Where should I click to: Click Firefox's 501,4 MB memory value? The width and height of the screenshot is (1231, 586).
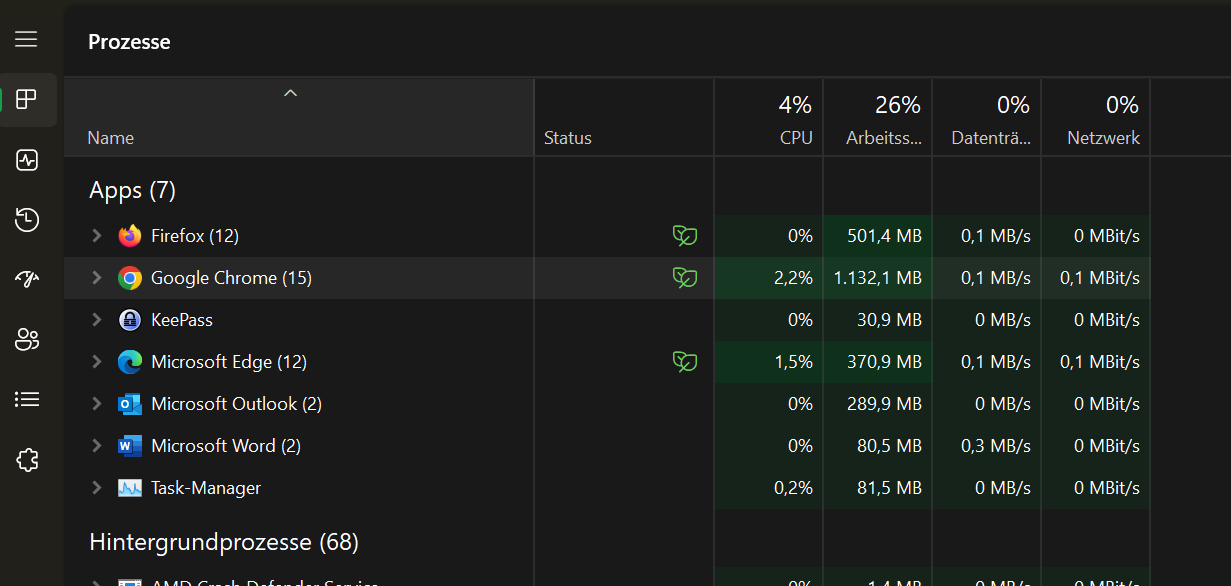884,236
